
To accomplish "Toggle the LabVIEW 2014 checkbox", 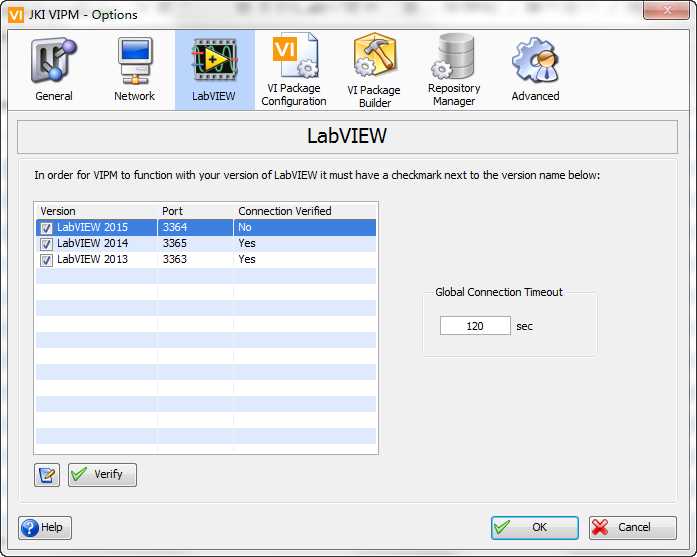I will coord(46,244).
